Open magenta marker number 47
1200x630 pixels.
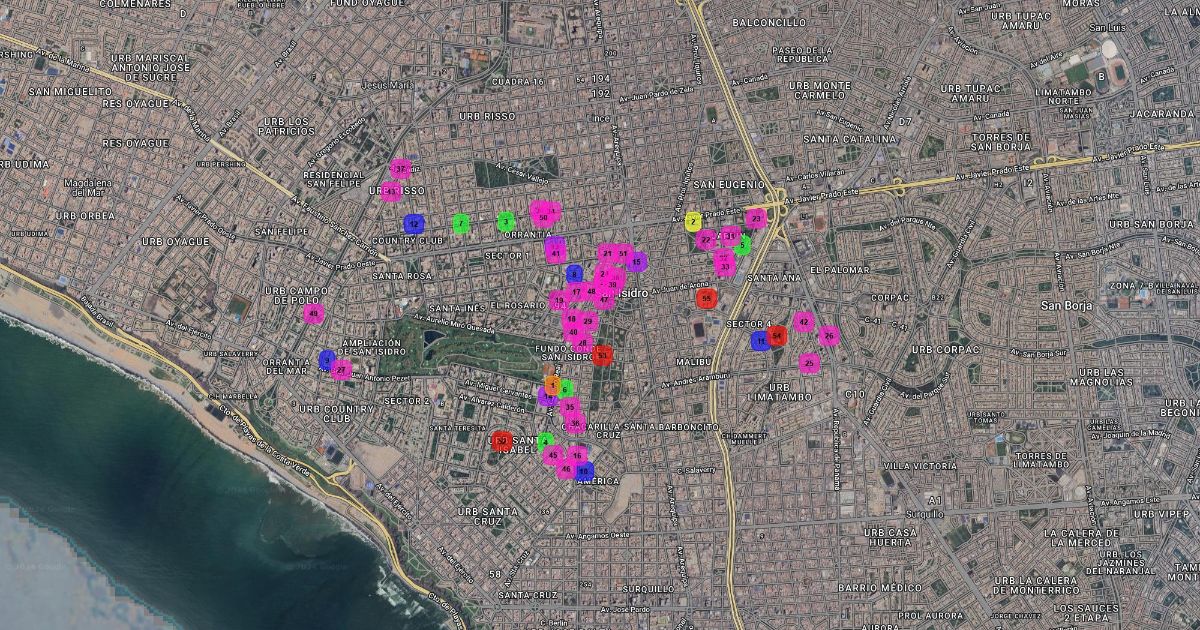pyautogui.click(x=604, y=299)
